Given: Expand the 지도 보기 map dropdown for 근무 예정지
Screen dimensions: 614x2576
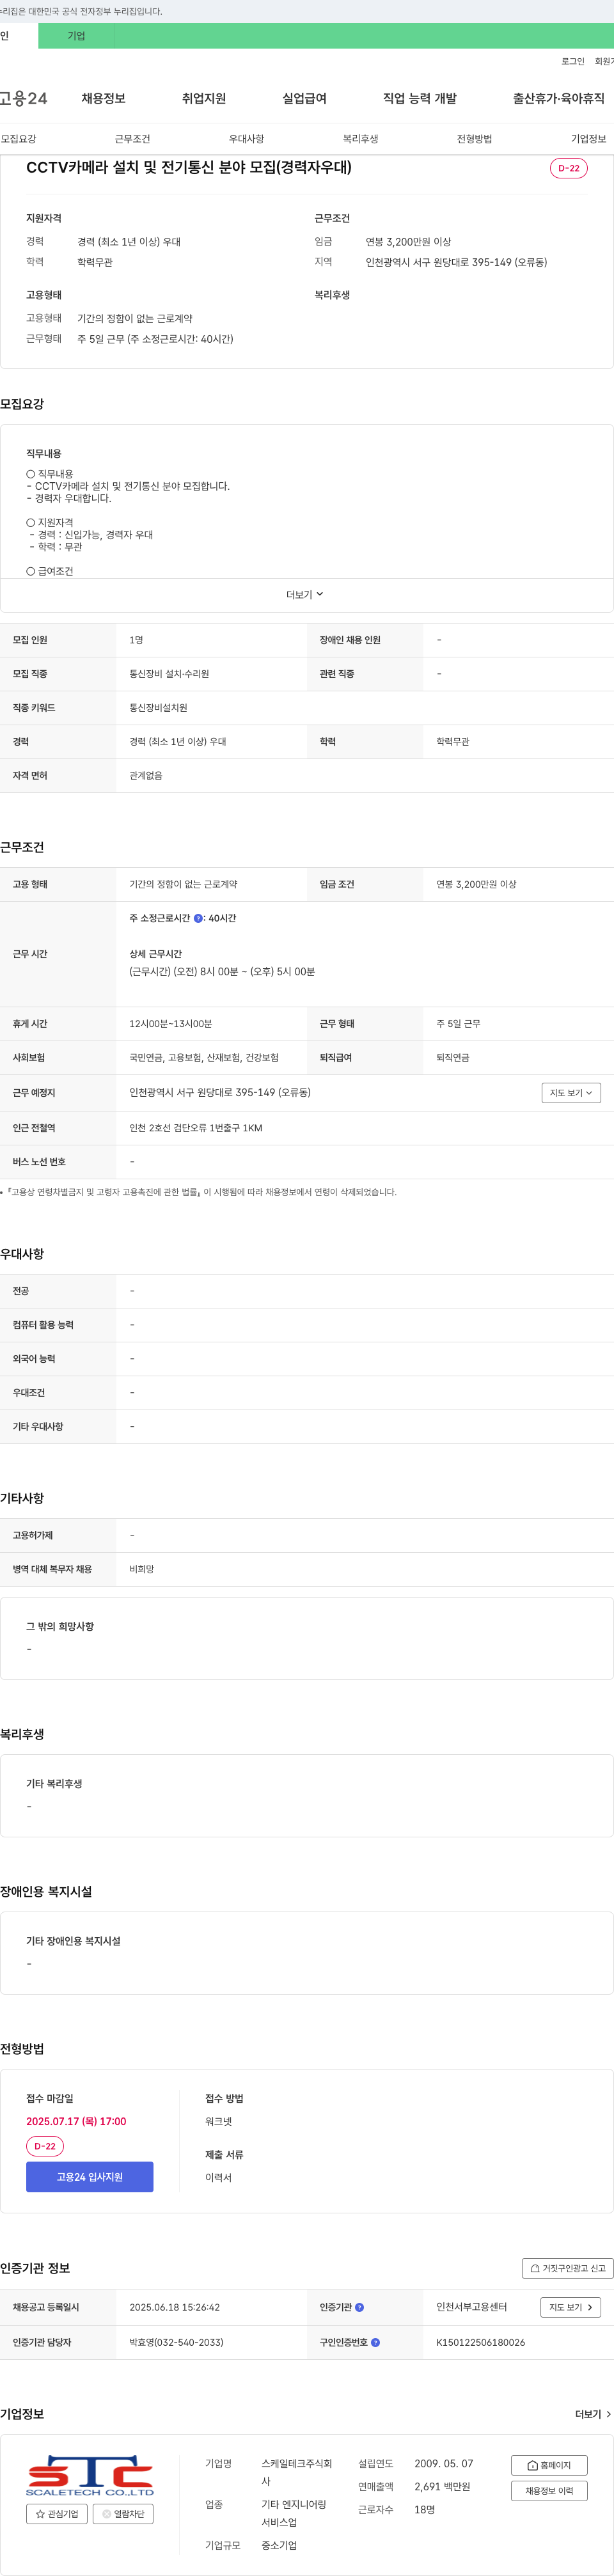Looking at the screenshot, I should (x=571, y=1093).
